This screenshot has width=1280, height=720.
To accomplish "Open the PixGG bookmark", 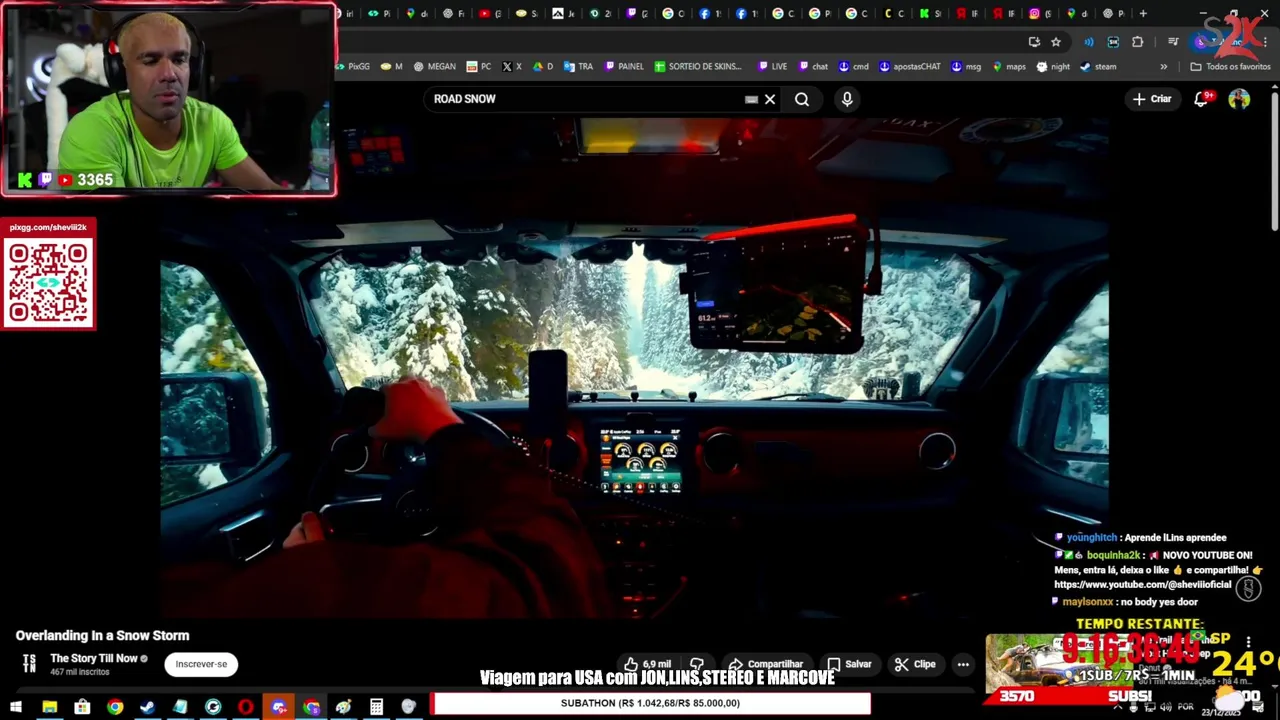I will 353,66.
